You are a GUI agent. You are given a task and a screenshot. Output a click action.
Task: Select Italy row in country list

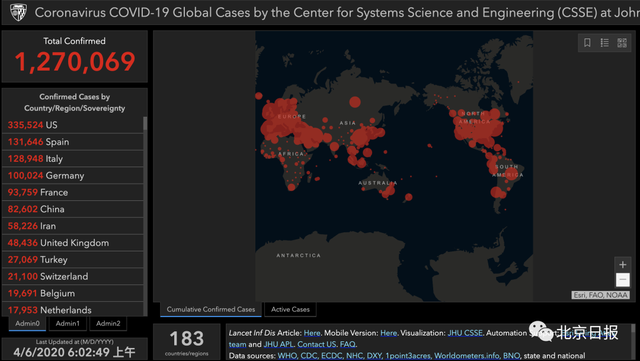(73, 158)
